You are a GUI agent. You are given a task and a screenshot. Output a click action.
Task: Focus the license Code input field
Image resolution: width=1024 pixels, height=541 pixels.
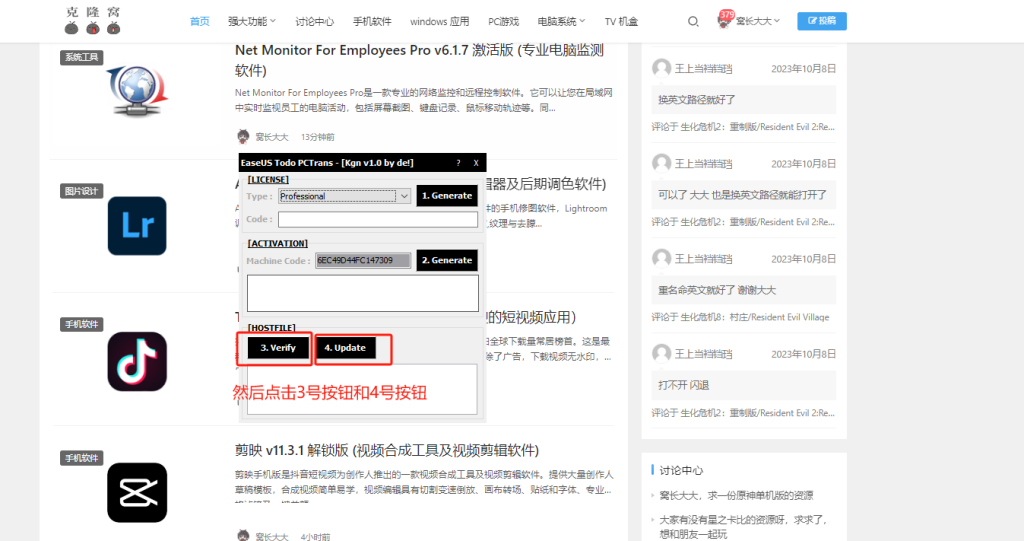pos(378,220)
